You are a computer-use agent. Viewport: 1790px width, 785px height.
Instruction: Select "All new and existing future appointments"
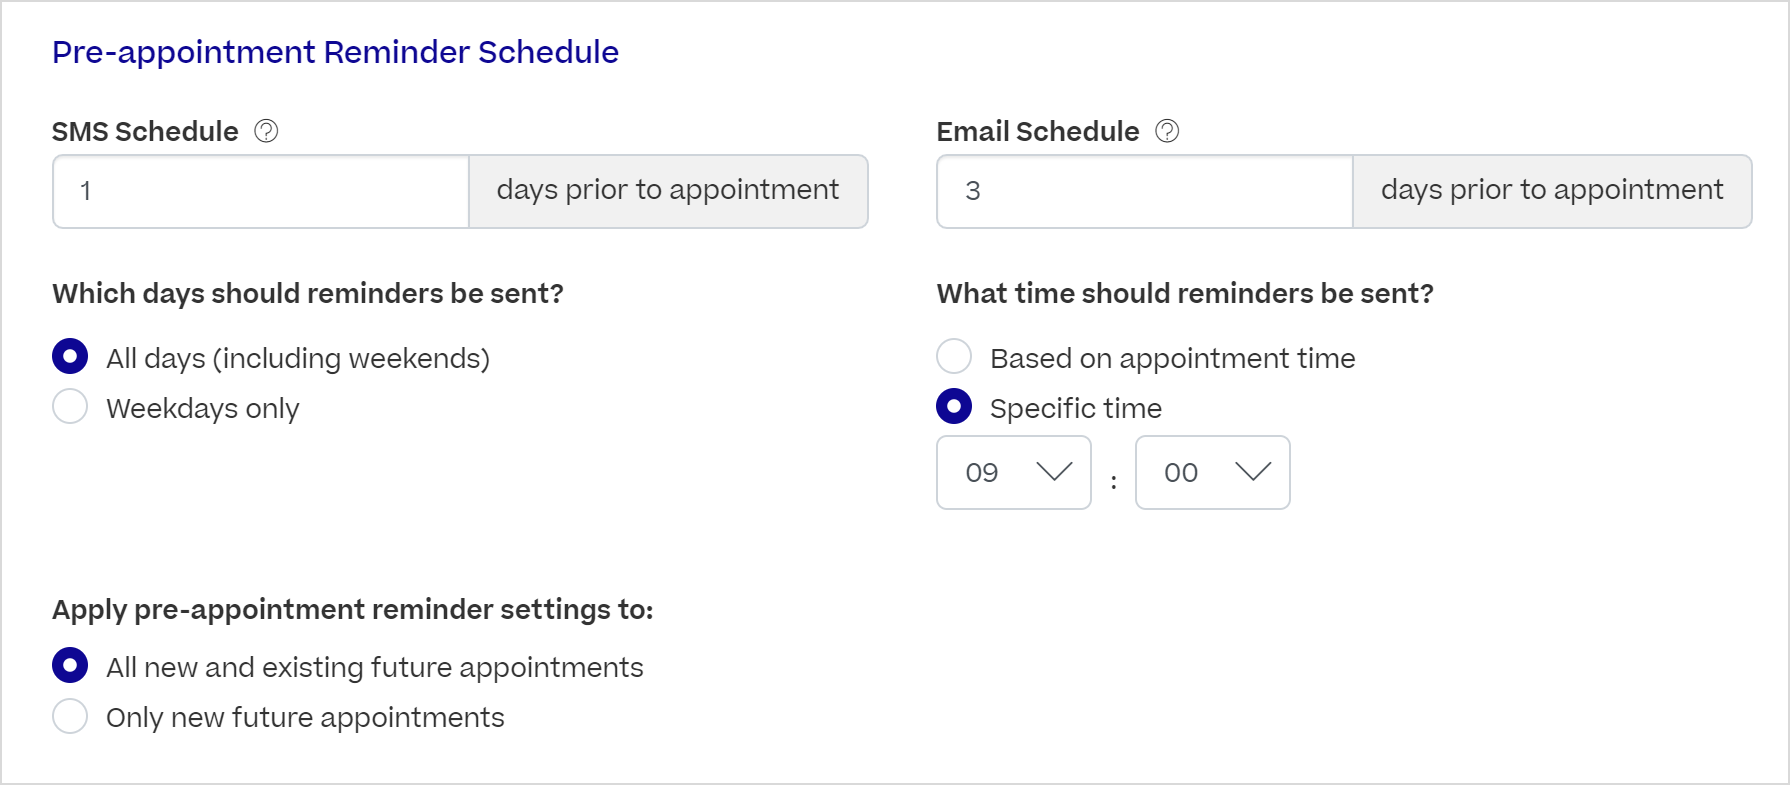70,666
